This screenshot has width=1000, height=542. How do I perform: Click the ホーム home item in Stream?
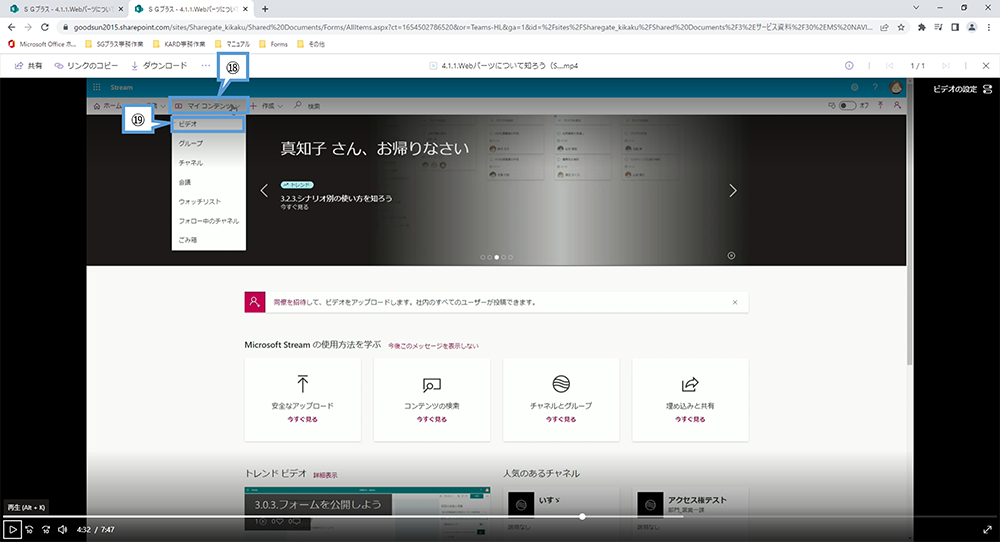pos(107,106)
